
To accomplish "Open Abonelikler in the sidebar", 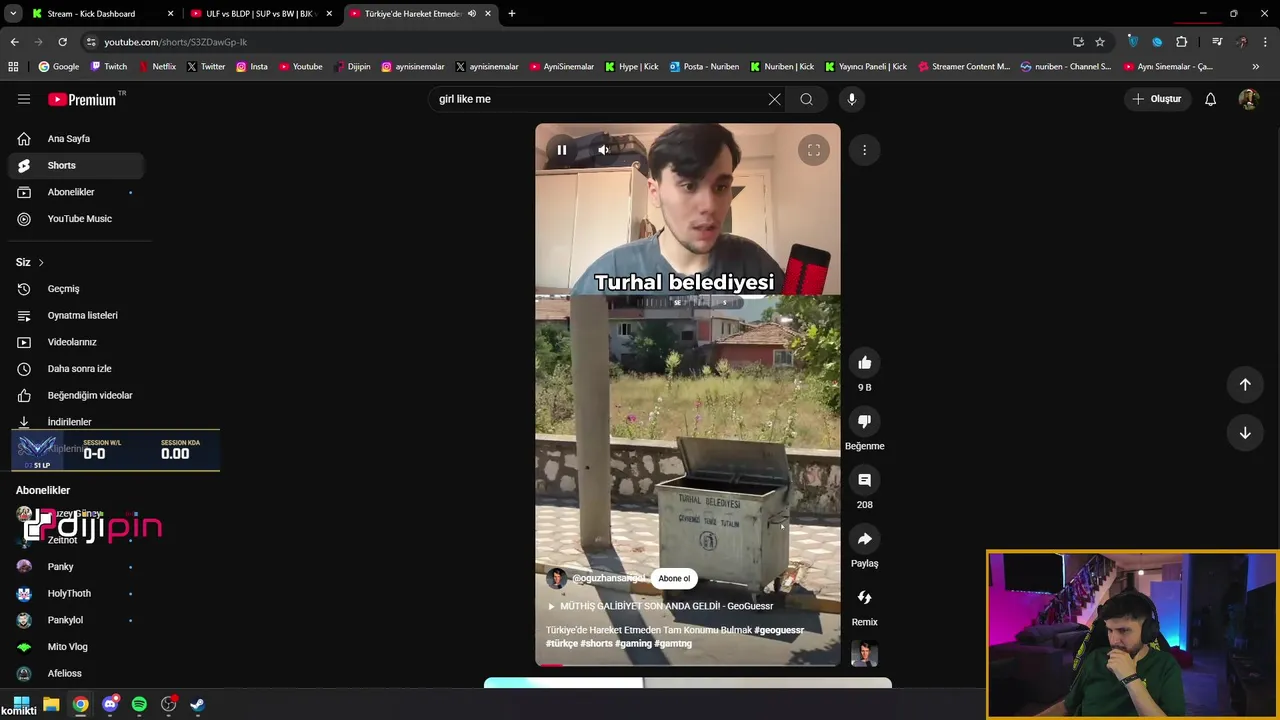I will [x=76, y=192].
